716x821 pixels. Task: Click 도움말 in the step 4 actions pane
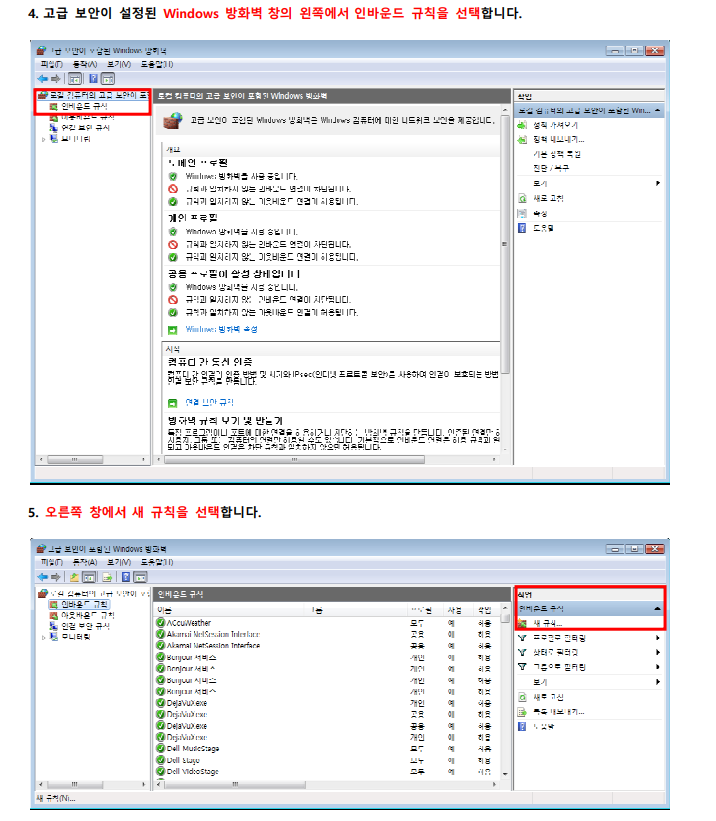point(543,228)
